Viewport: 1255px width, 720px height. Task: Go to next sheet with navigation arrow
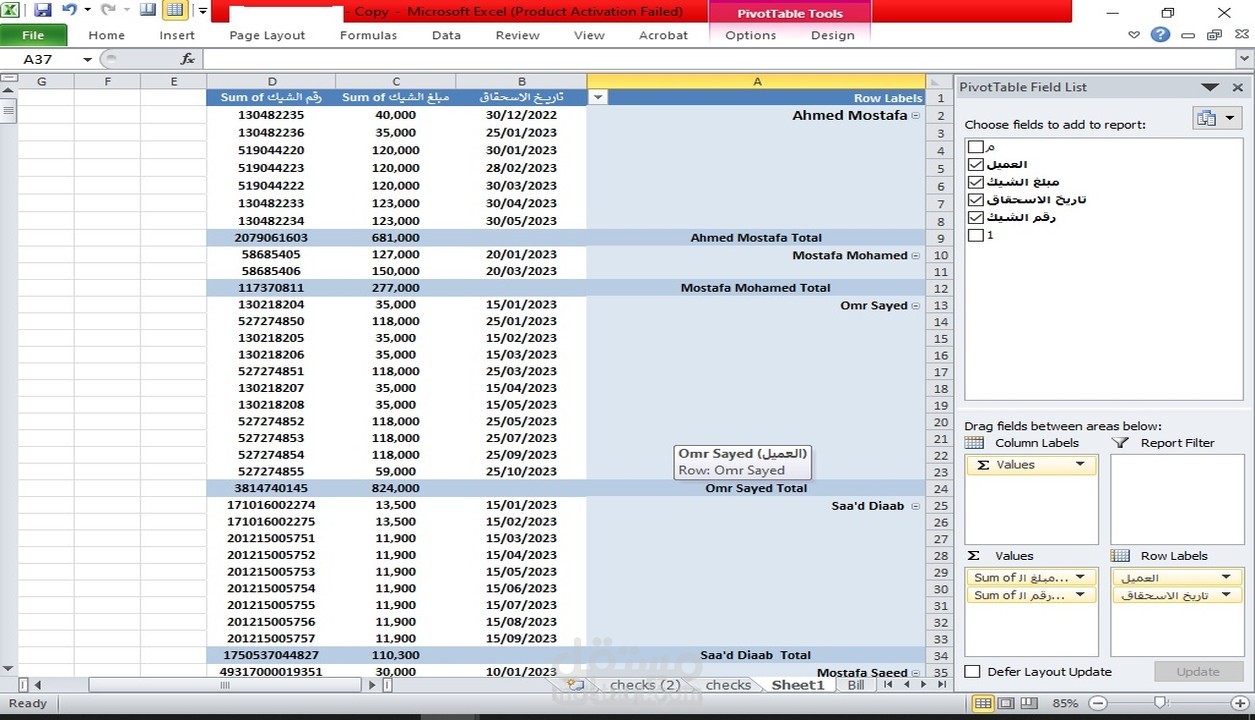(x=924, y=685)
